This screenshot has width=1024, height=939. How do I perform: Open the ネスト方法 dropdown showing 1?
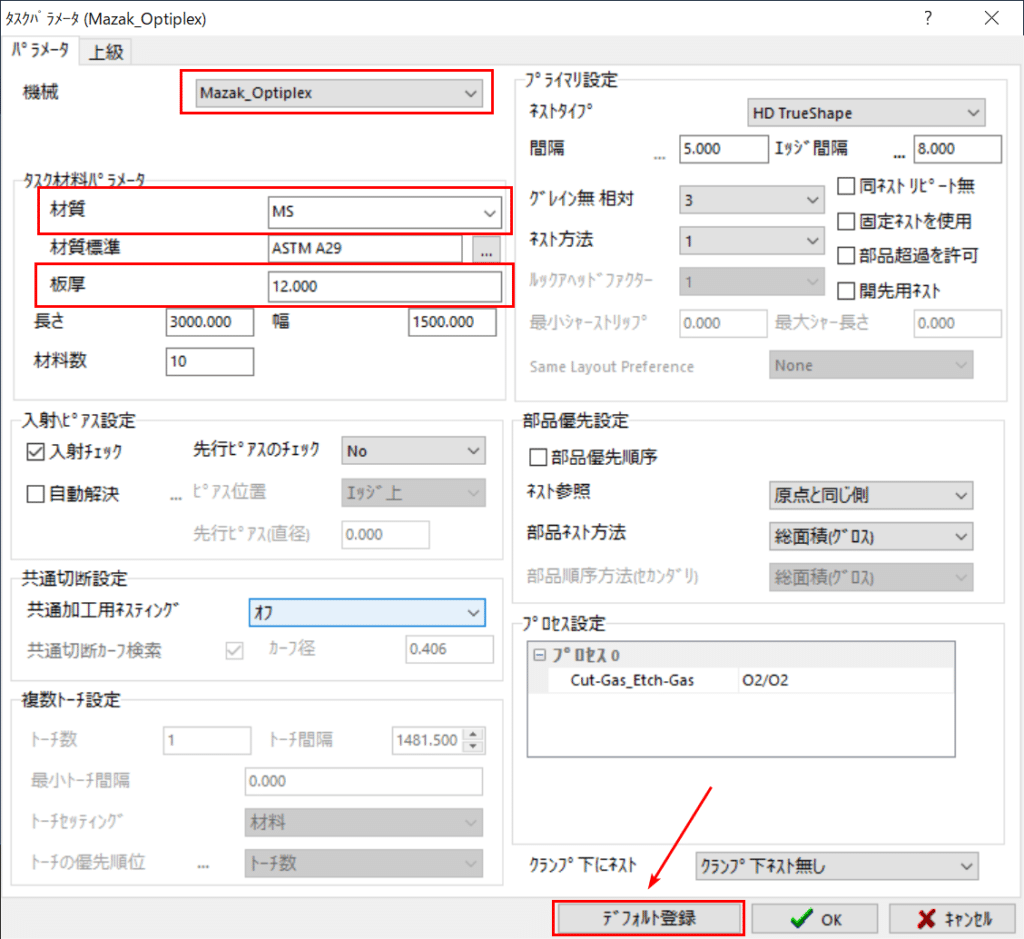(752, 241)
